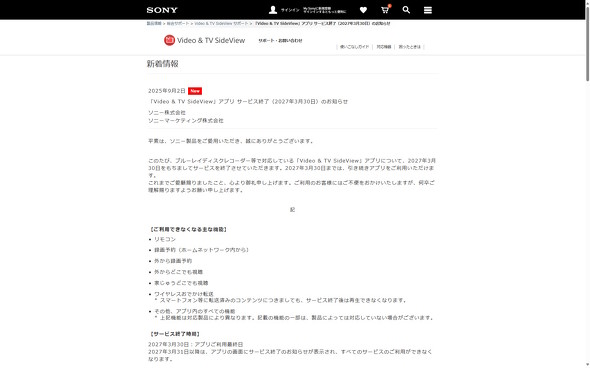590x368 pixels.
Task: Follow the Video & TV SideView サポート breadcrumb
Action: coord(221,23)
